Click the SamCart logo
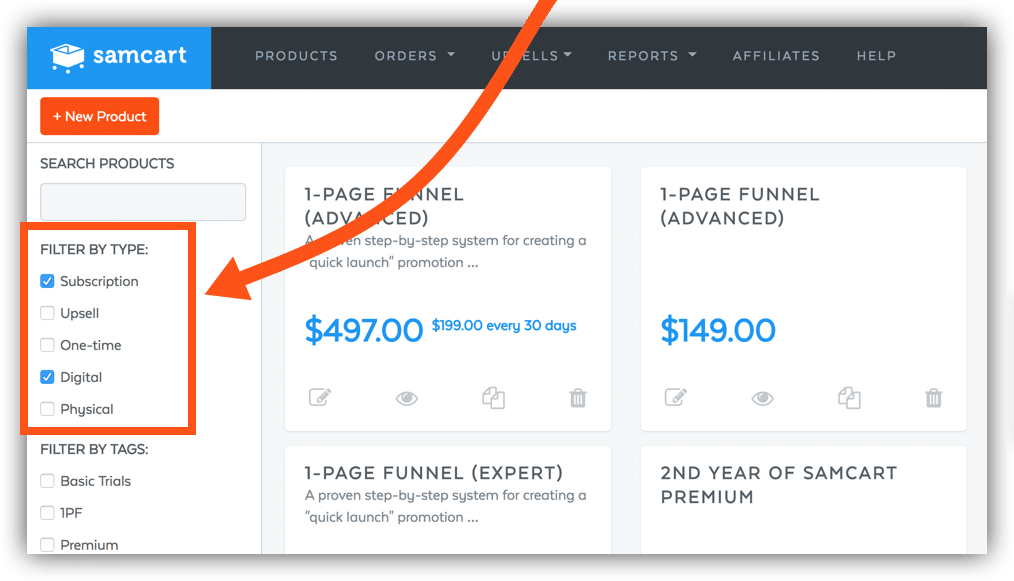This screenshot has height=581, width=1014. click(118, 57)
